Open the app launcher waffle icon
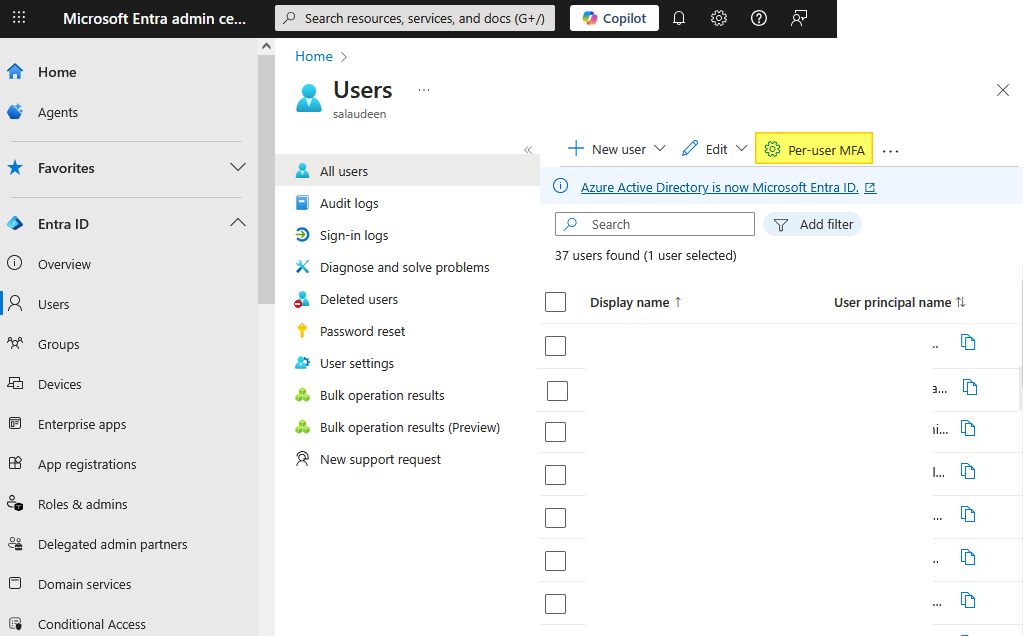 [x=19, y=18]
